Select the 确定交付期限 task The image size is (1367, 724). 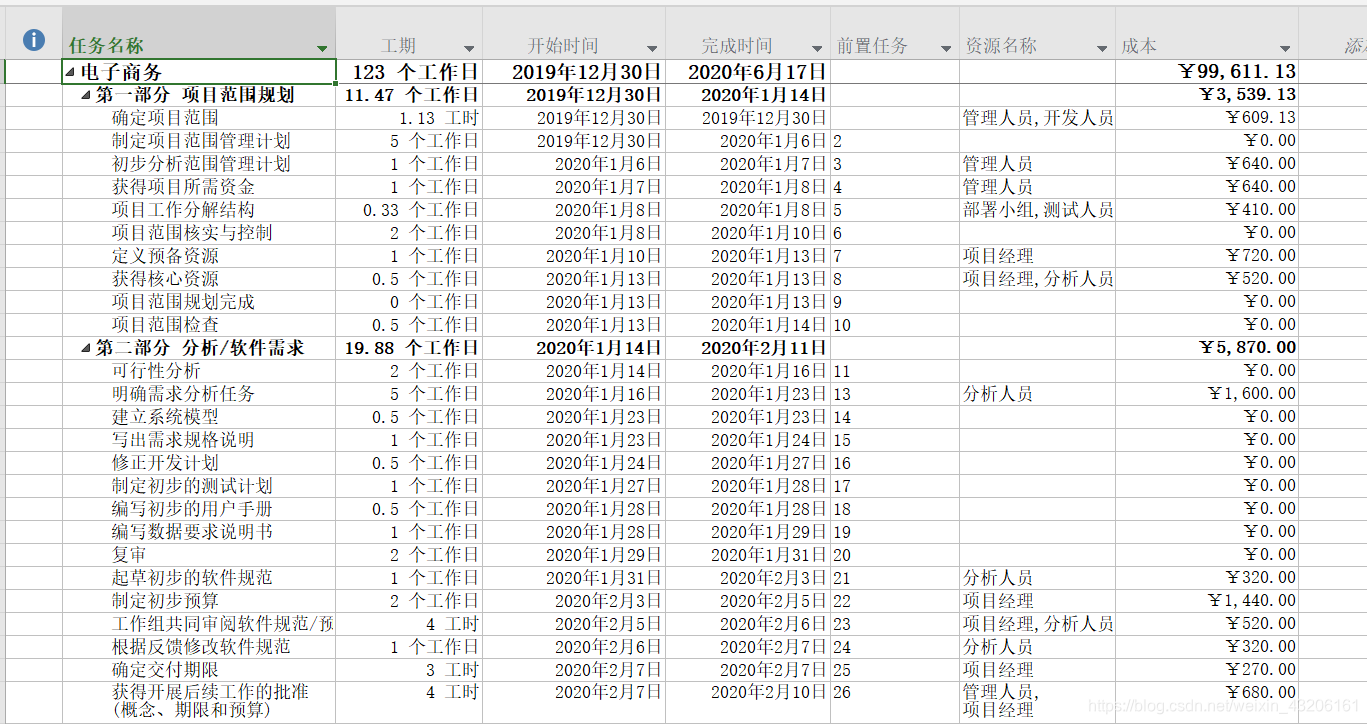pos(165,670)
